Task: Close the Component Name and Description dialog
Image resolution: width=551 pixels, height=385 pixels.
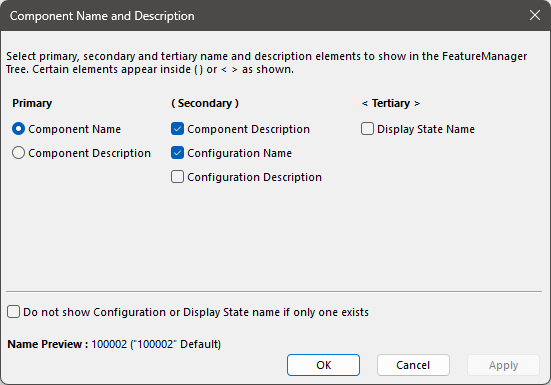Action: click(535, 15)
